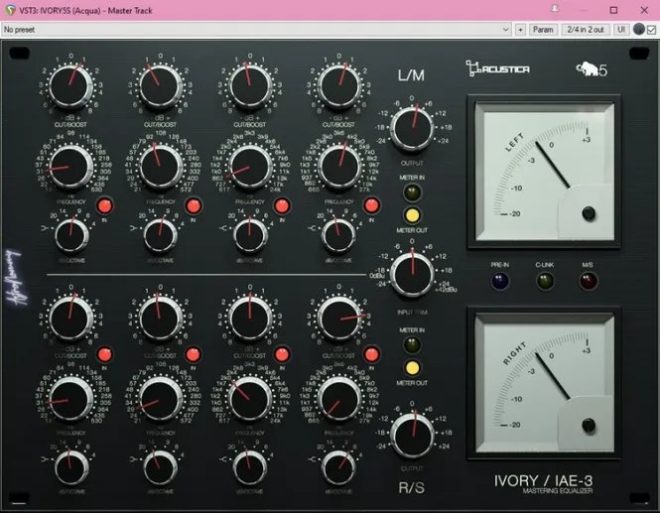
Task: Click L/M band 3 dB/octave knob
Action: pyautogui.click(x=250, y=235)
